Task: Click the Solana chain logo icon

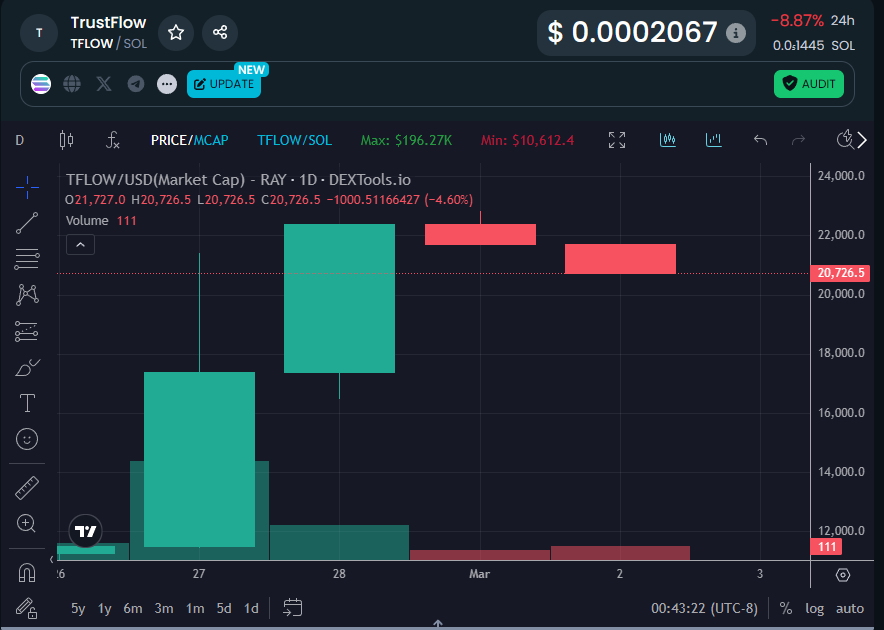Action: (x=41, y=84)
